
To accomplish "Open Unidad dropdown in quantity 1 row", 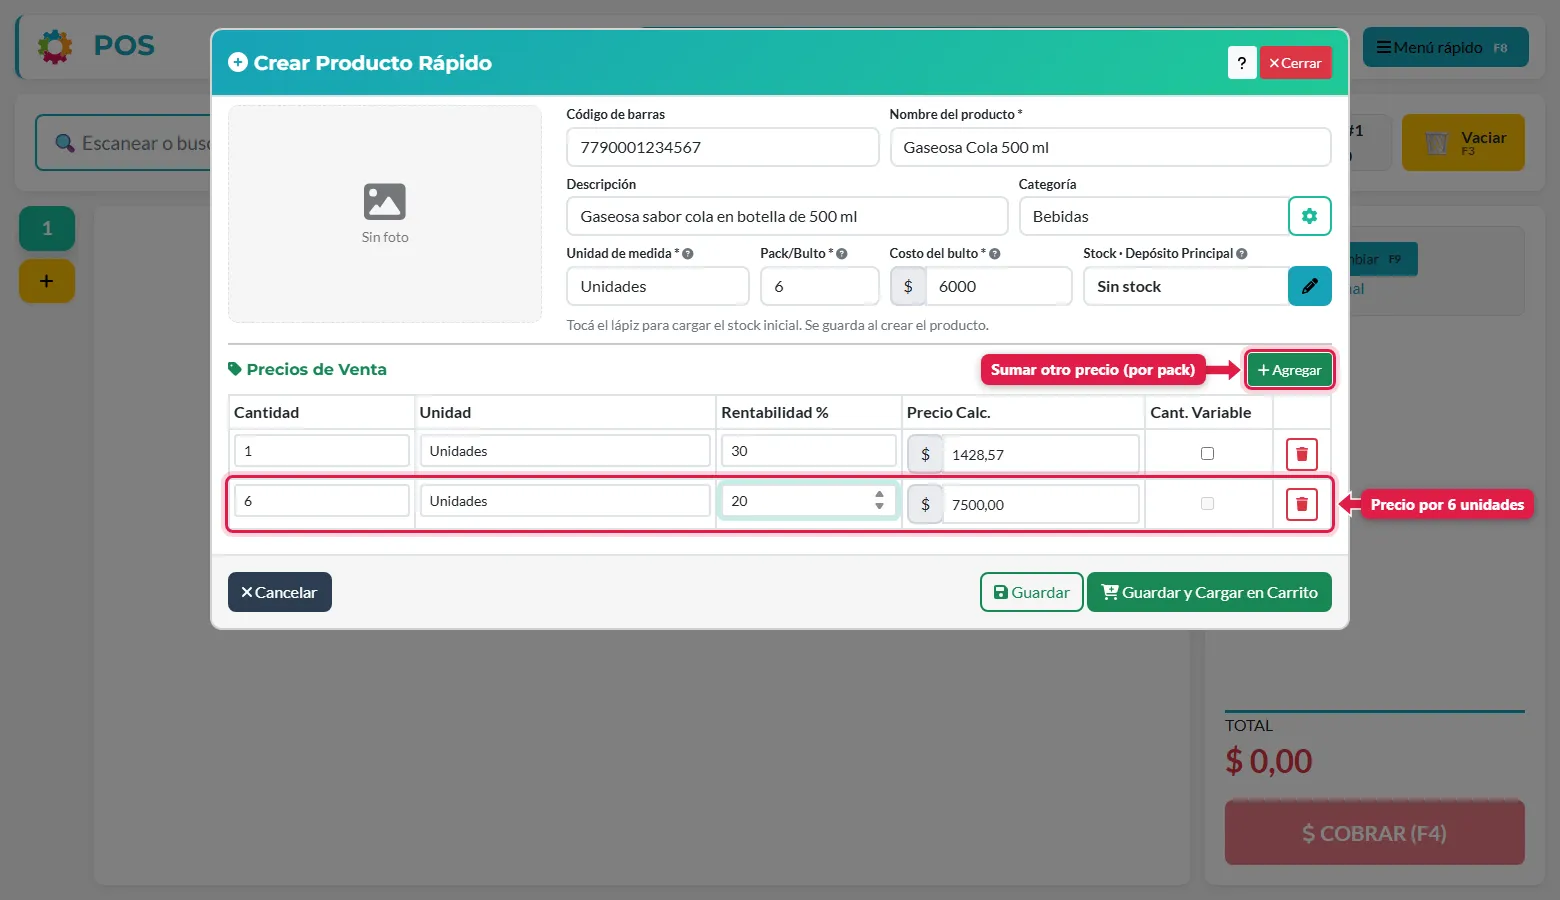I will (x=565, y=451).
